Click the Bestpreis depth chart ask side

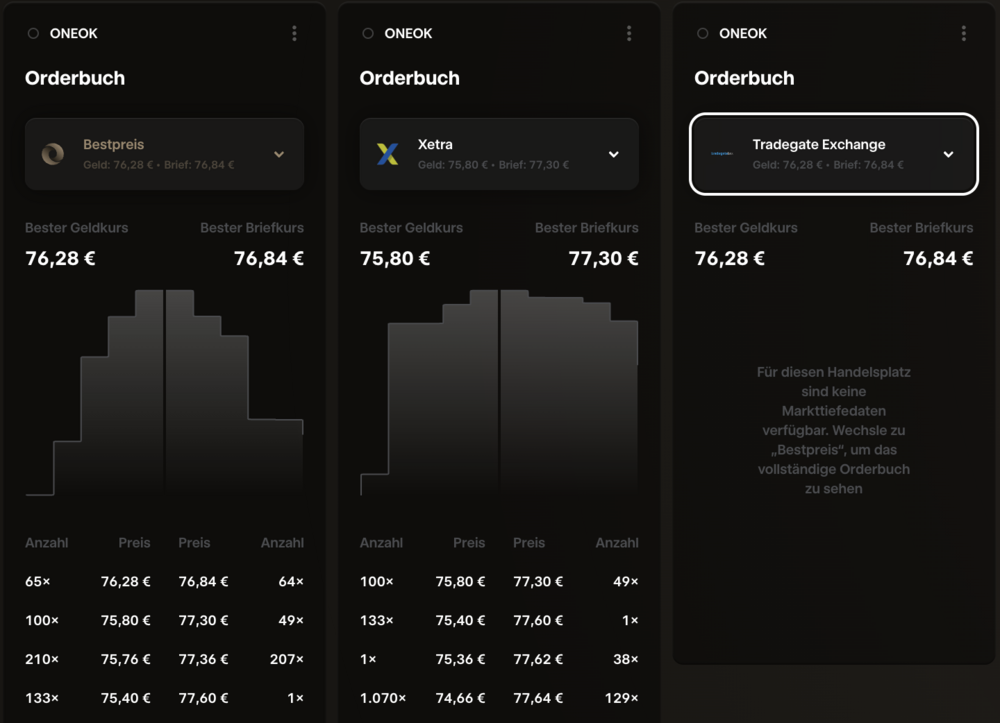pyautogui.click(x=235, y=393)
